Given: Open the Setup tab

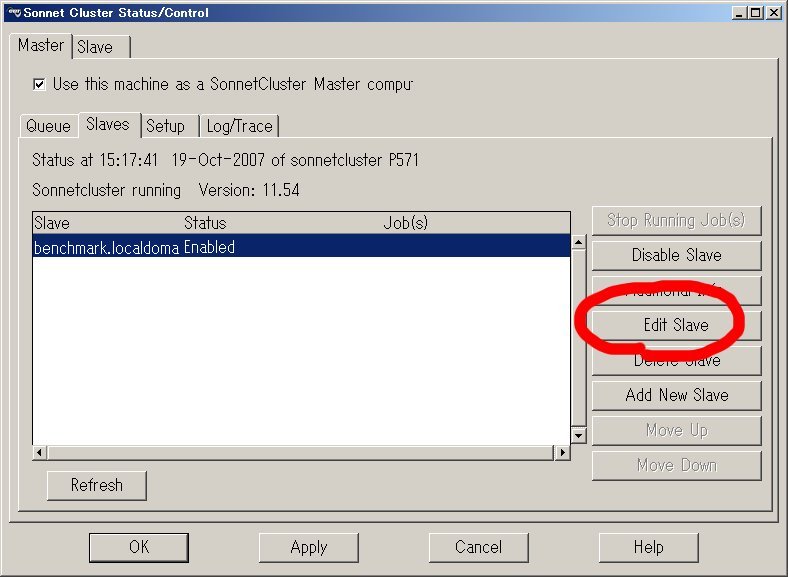Looking at the screenshot, I should point(170,126).
